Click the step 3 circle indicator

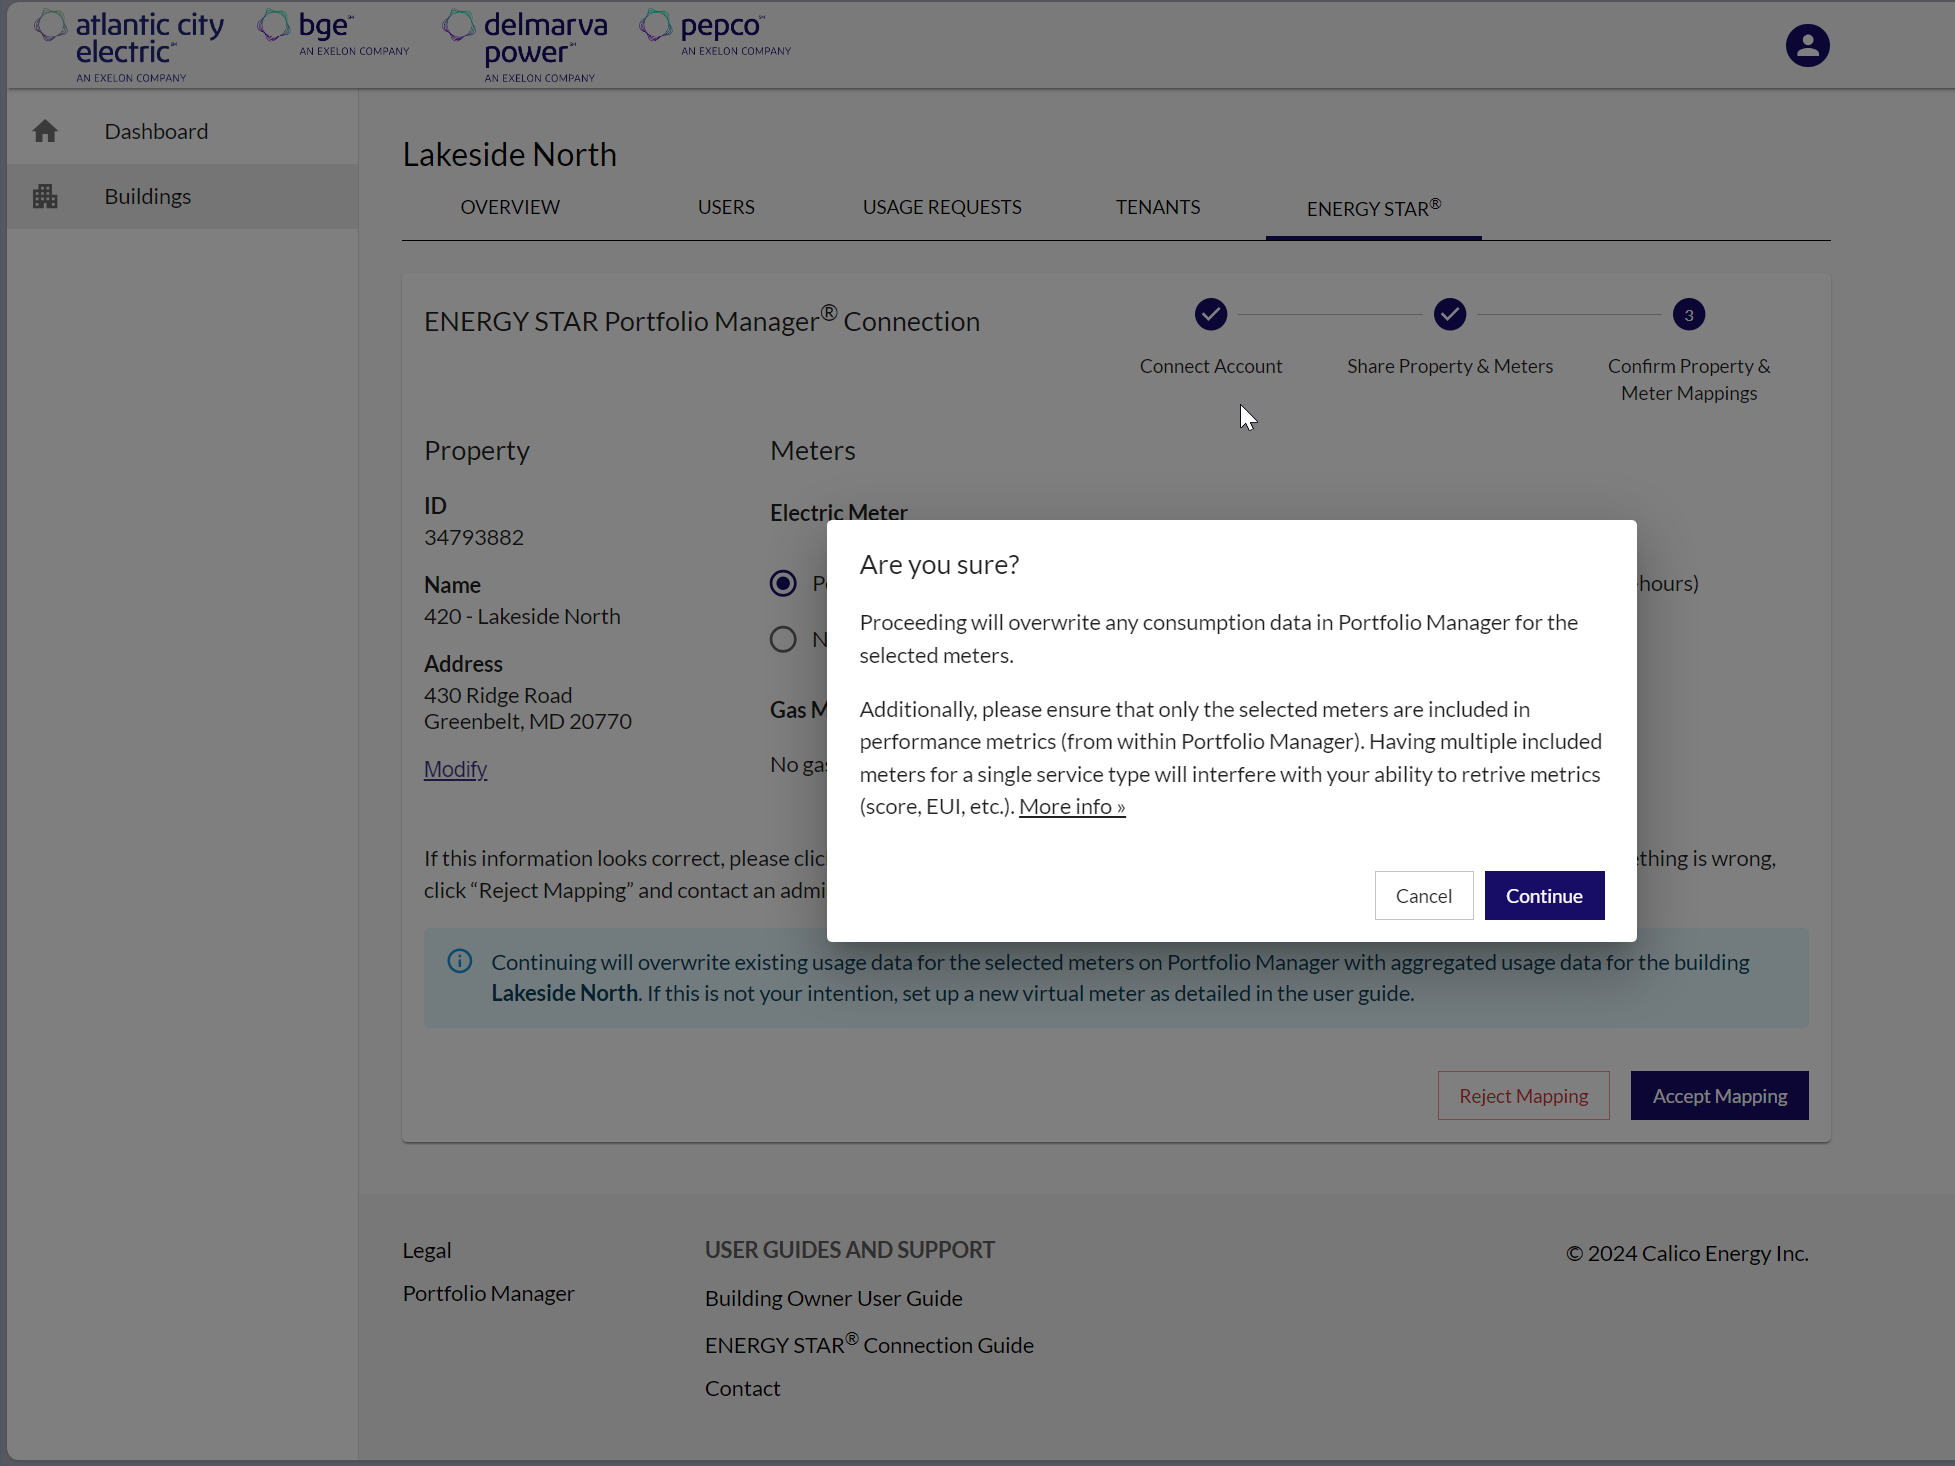(1688, 315)
